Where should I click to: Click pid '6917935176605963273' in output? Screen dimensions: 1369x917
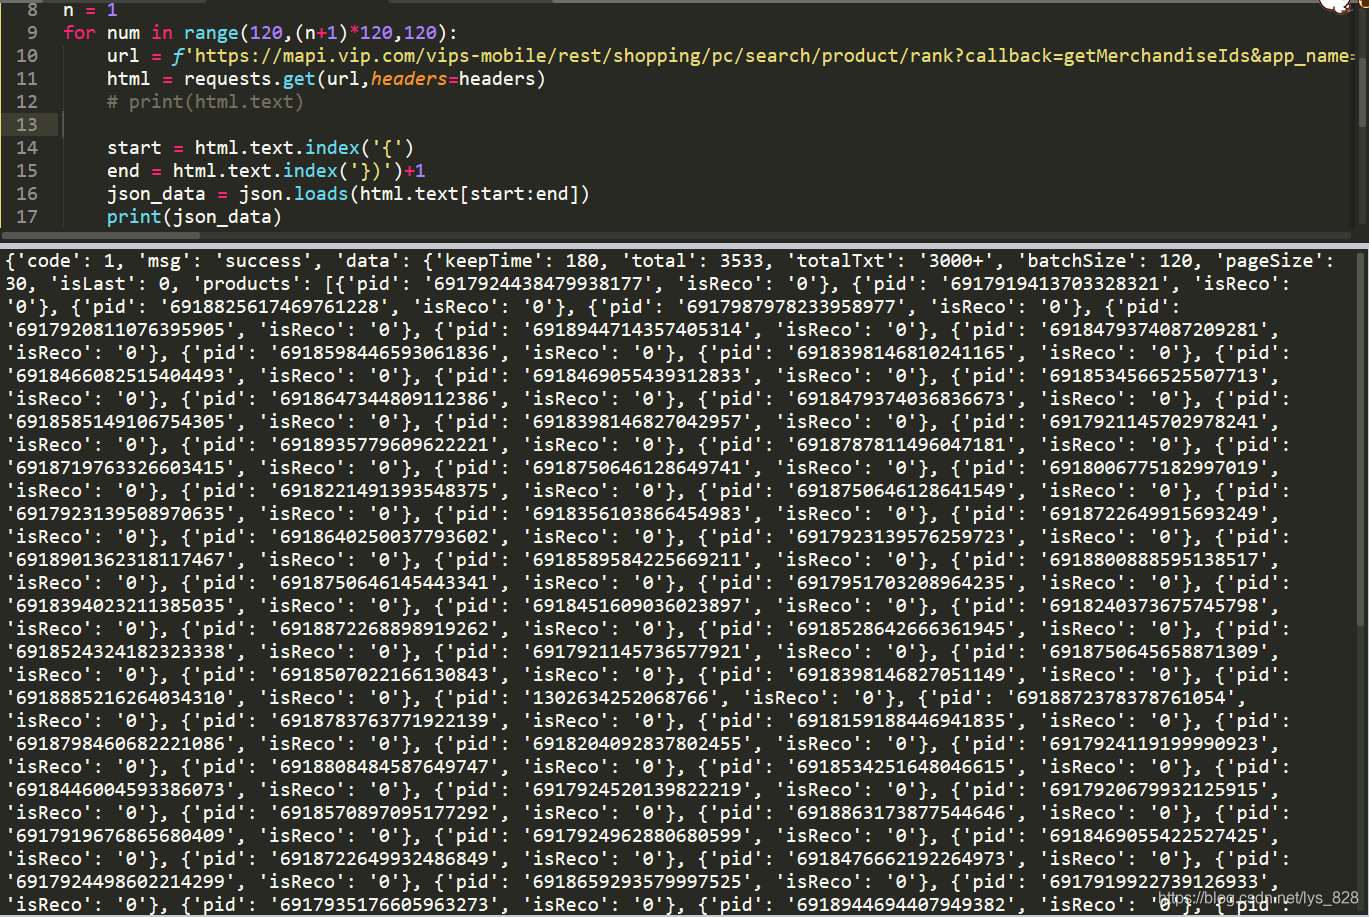tap(390, 905)
